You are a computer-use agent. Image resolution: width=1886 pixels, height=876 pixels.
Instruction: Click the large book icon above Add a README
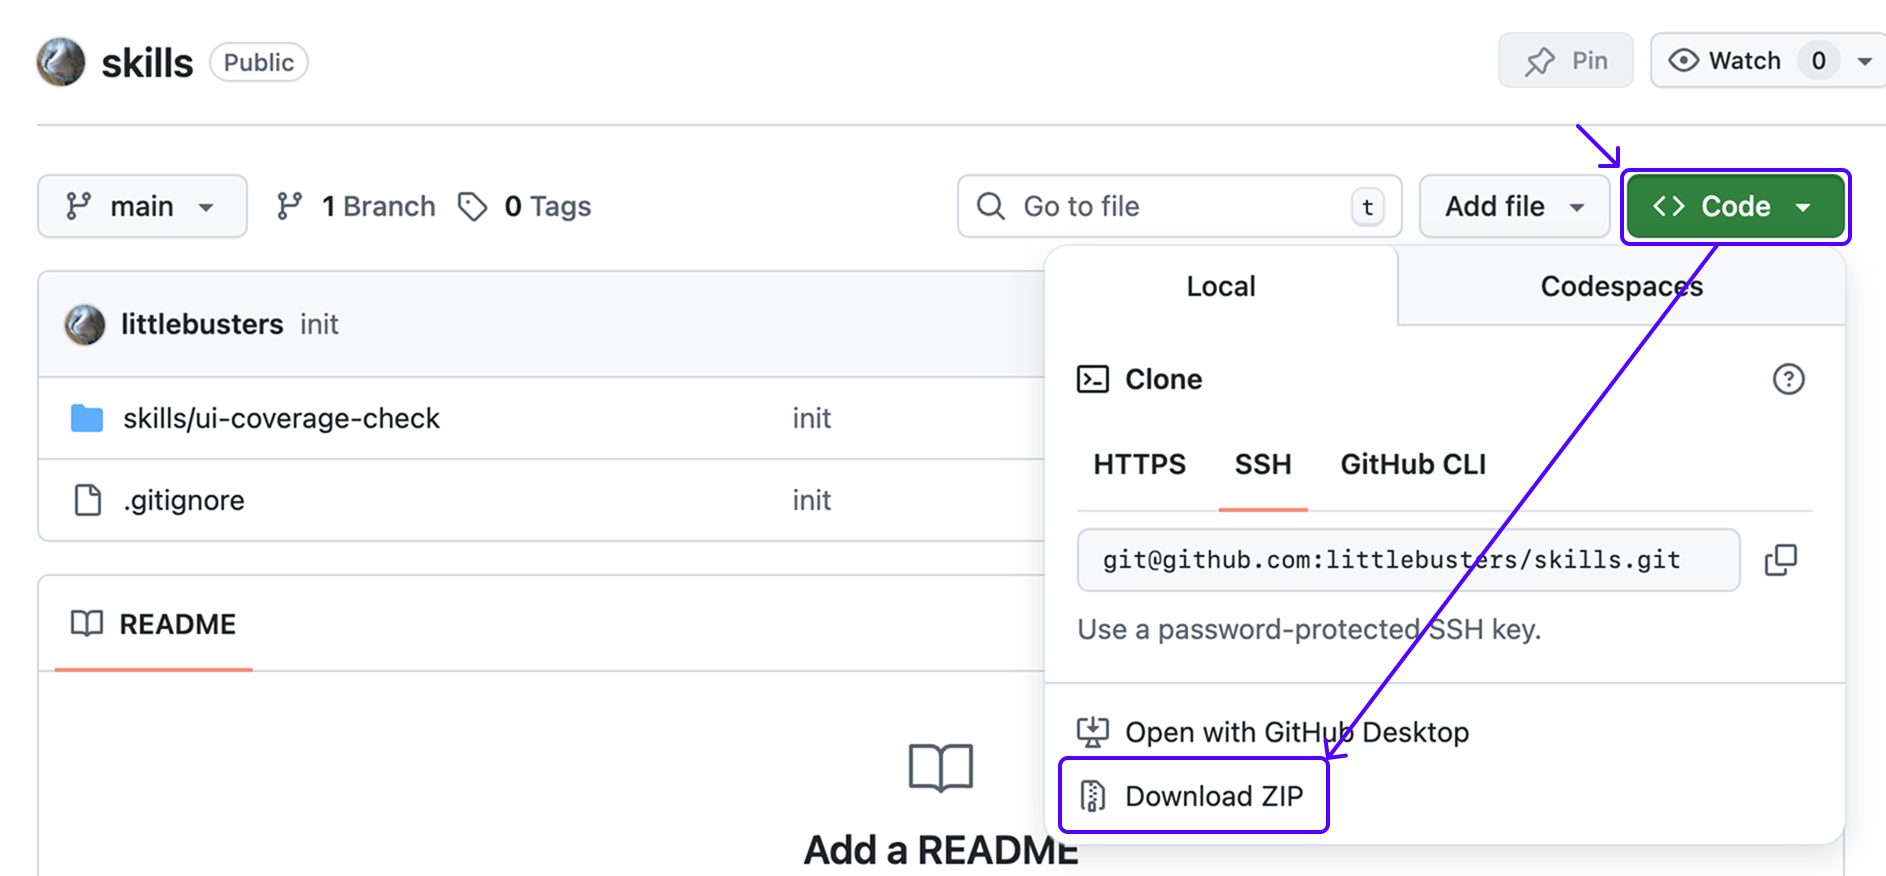point(941,768)
